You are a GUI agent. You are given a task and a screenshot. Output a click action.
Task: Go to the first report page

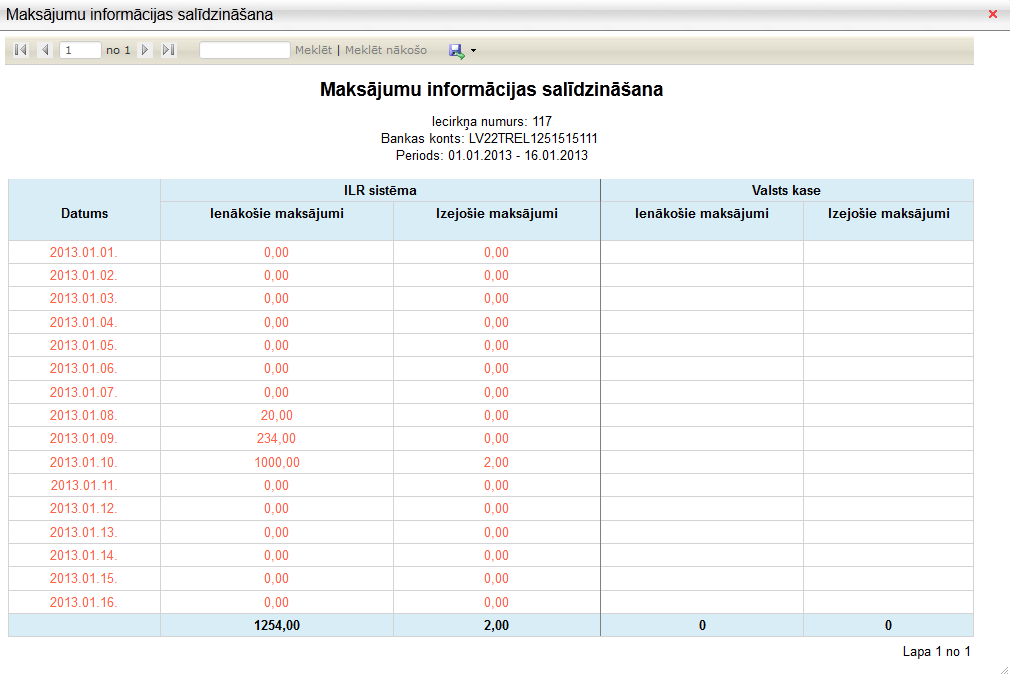(21, 50)
